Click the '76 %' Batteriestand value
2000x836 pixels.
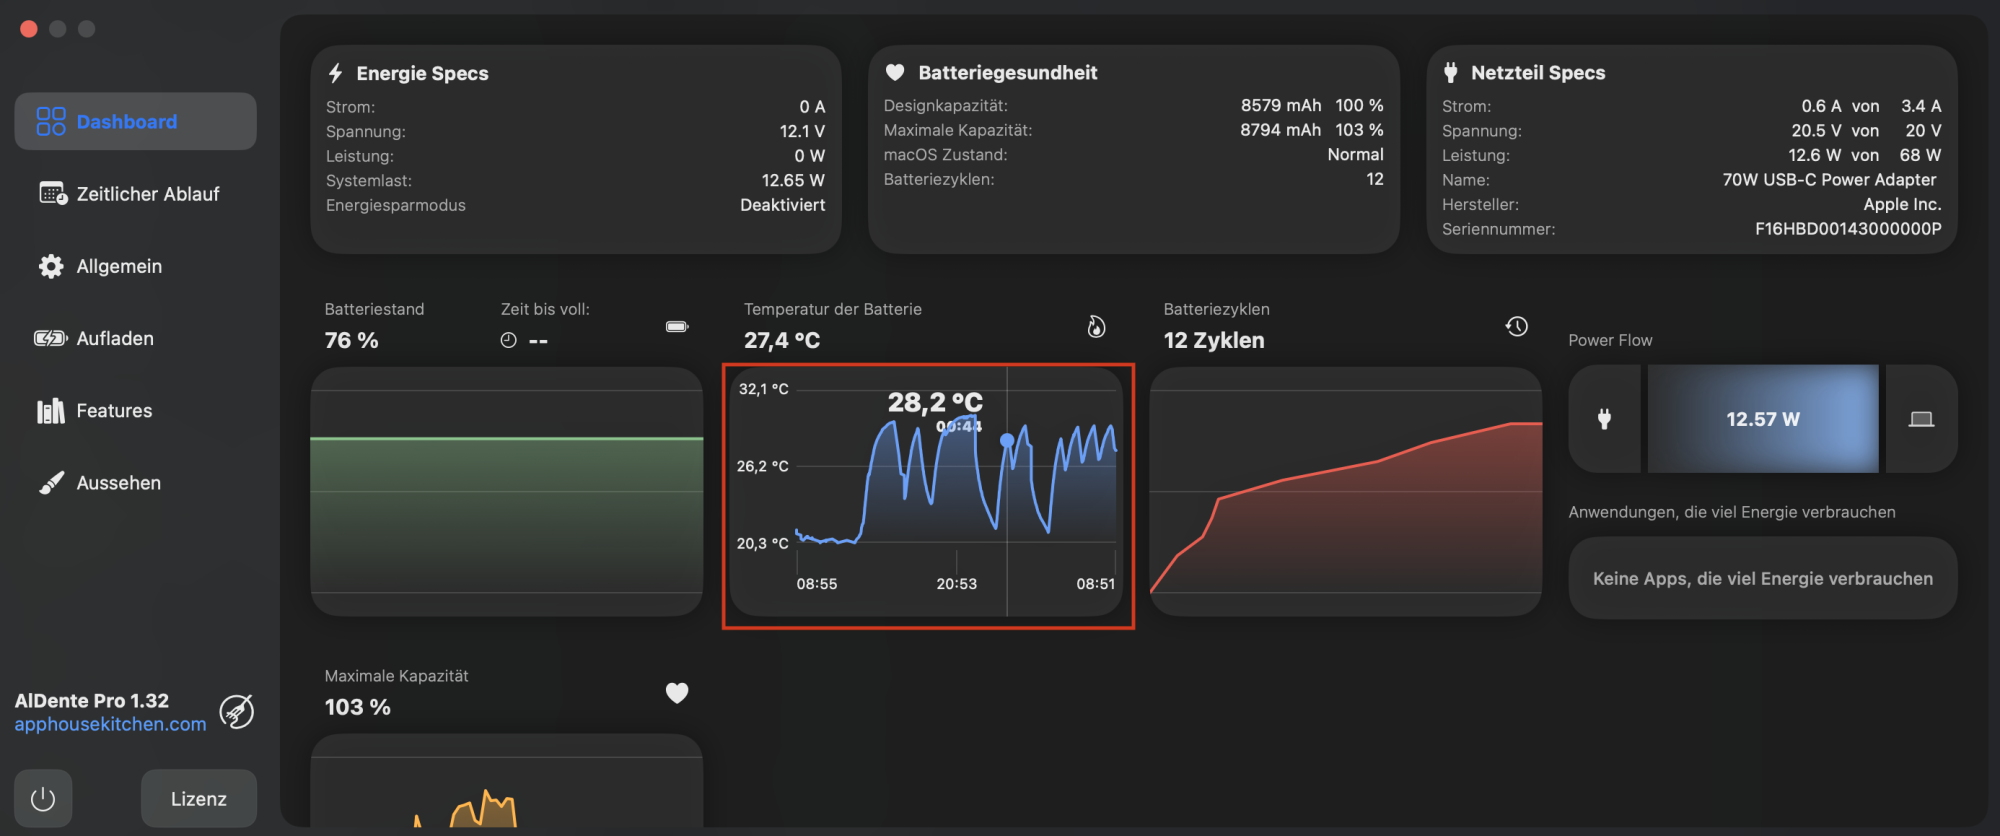tap(352, 340)
